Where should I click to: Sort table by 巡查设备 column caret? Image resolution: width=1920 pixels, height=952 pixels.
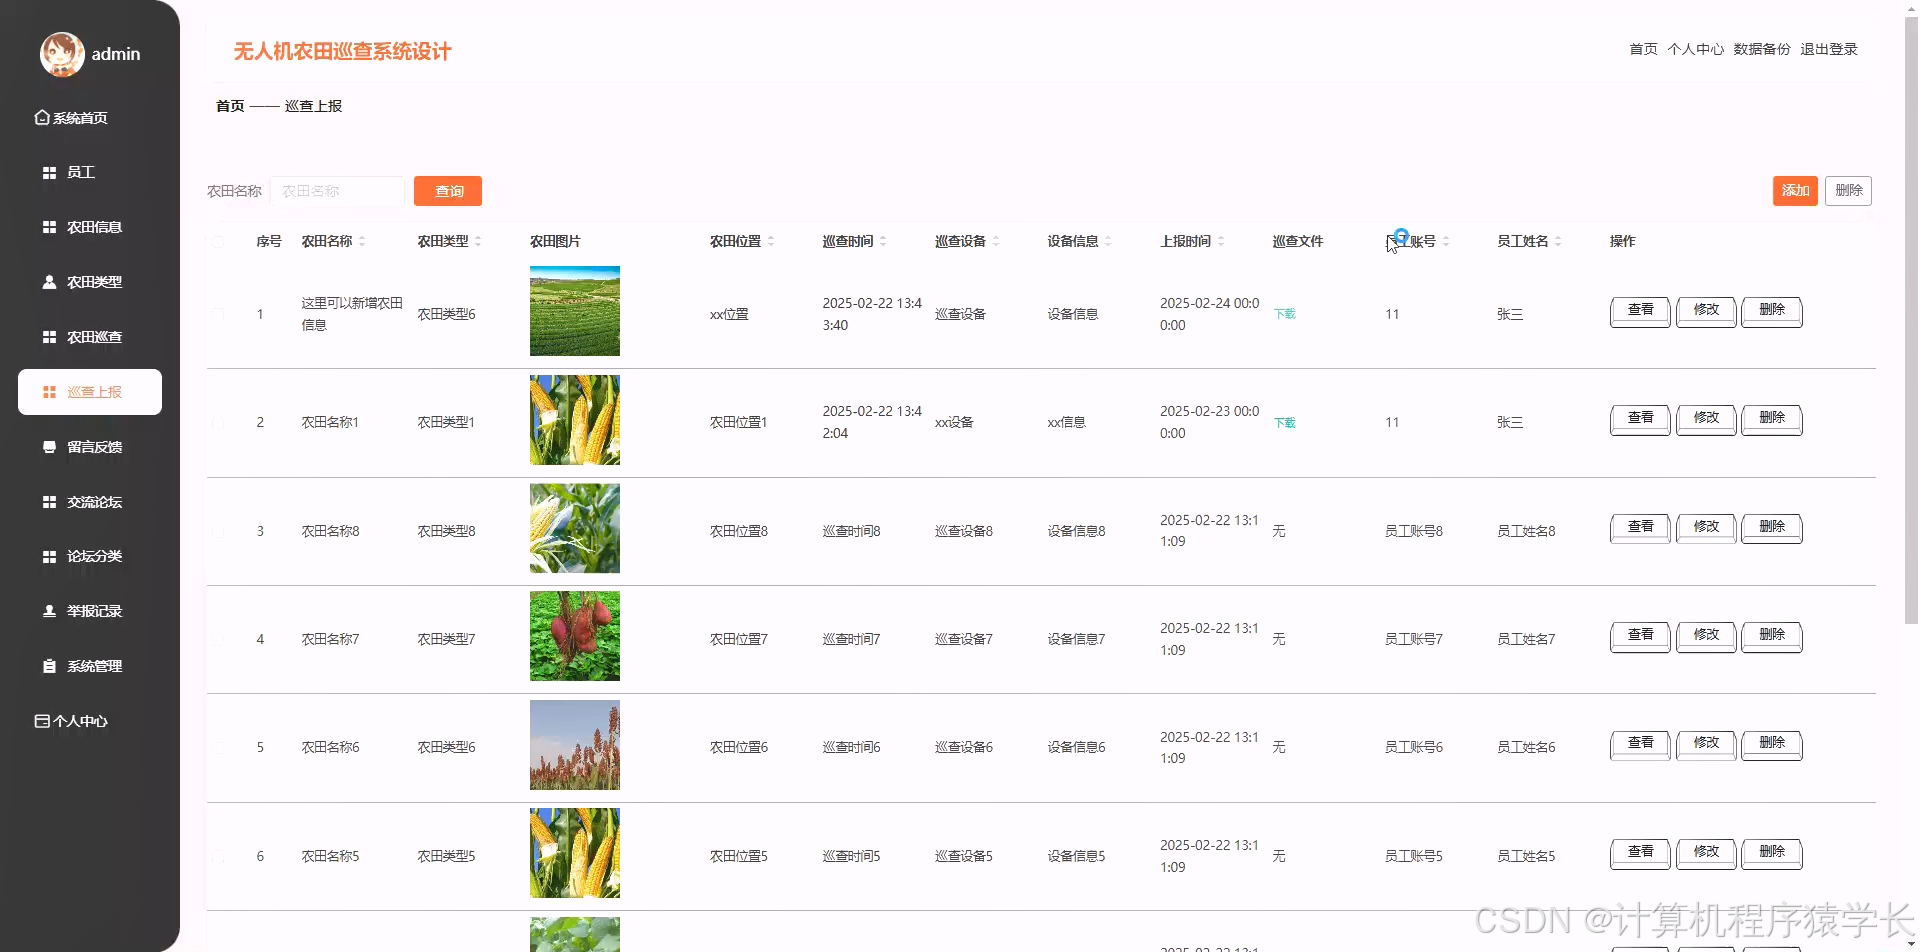(996, 241)
